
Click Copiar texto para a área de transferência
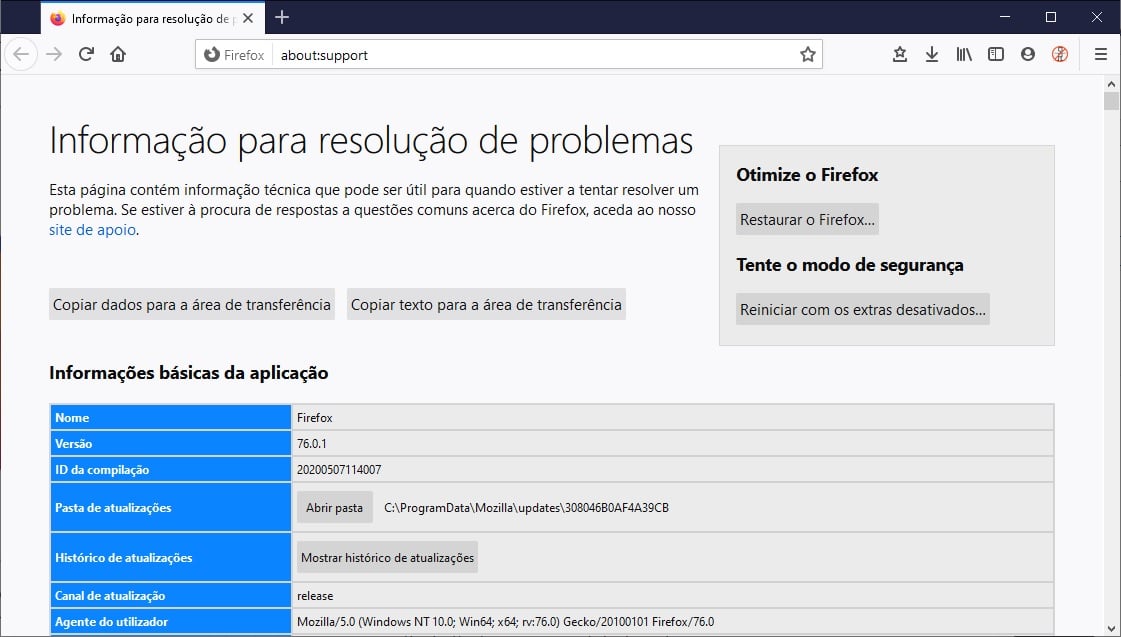pyautogui.click(x=486, y=305)
